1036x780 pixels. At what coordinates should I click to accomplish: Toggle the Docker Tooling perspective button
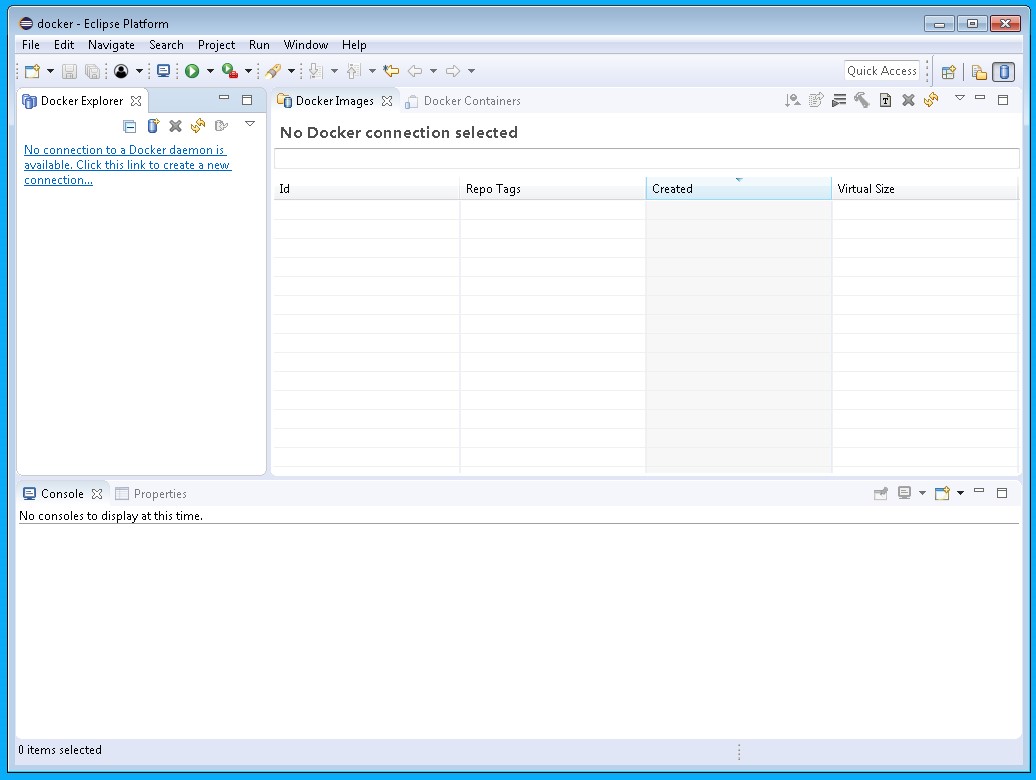coord(1003,71)
